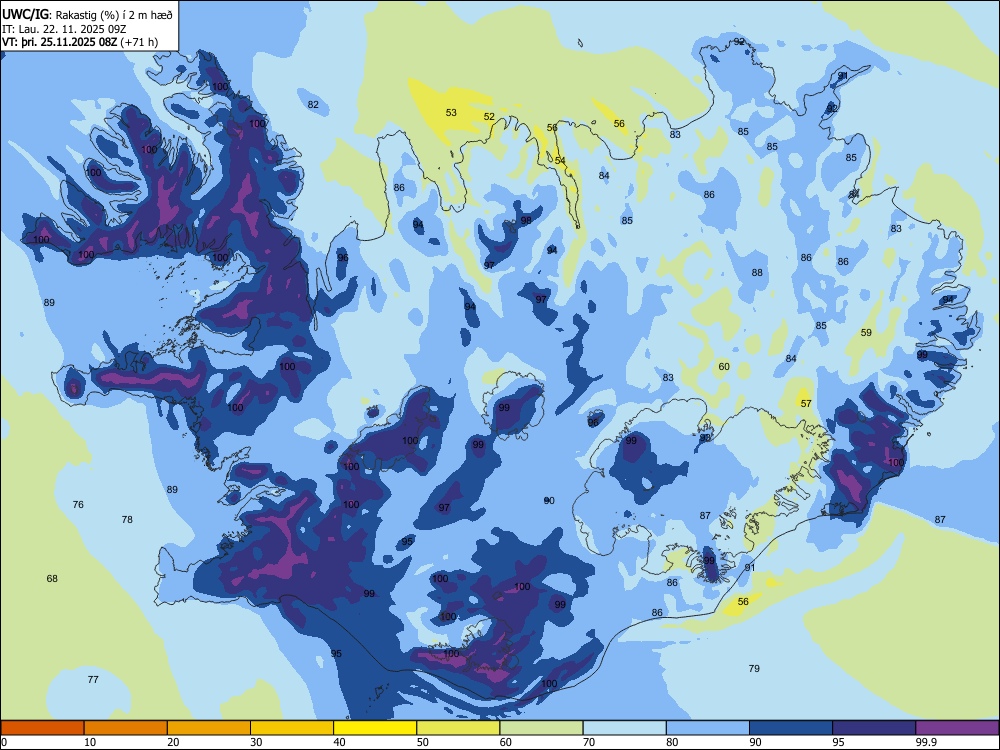Click the map value 76 over the western sea
The height and width of the screenshot is (750, 1000).
click(78, 504)
